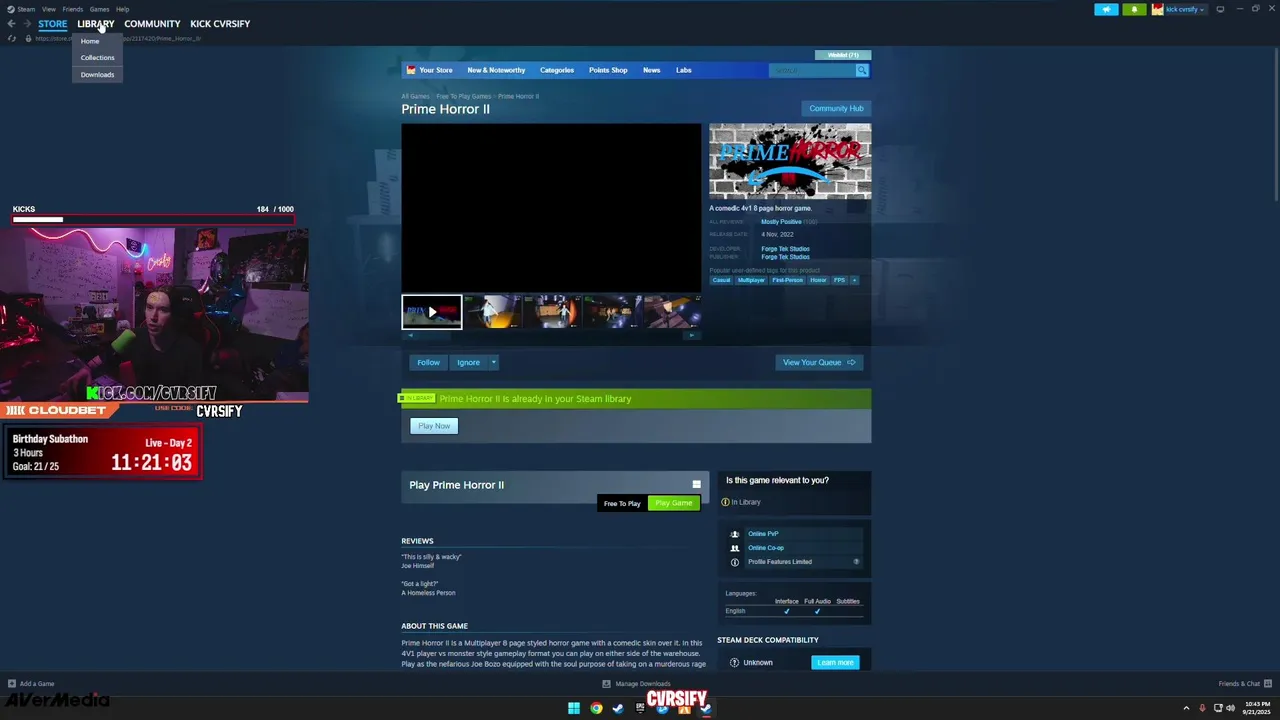The width and height of the screenshot is (1280, 720).
Task: Open the New & Noteworthy dropdown
Action: [x=496, y=70]
